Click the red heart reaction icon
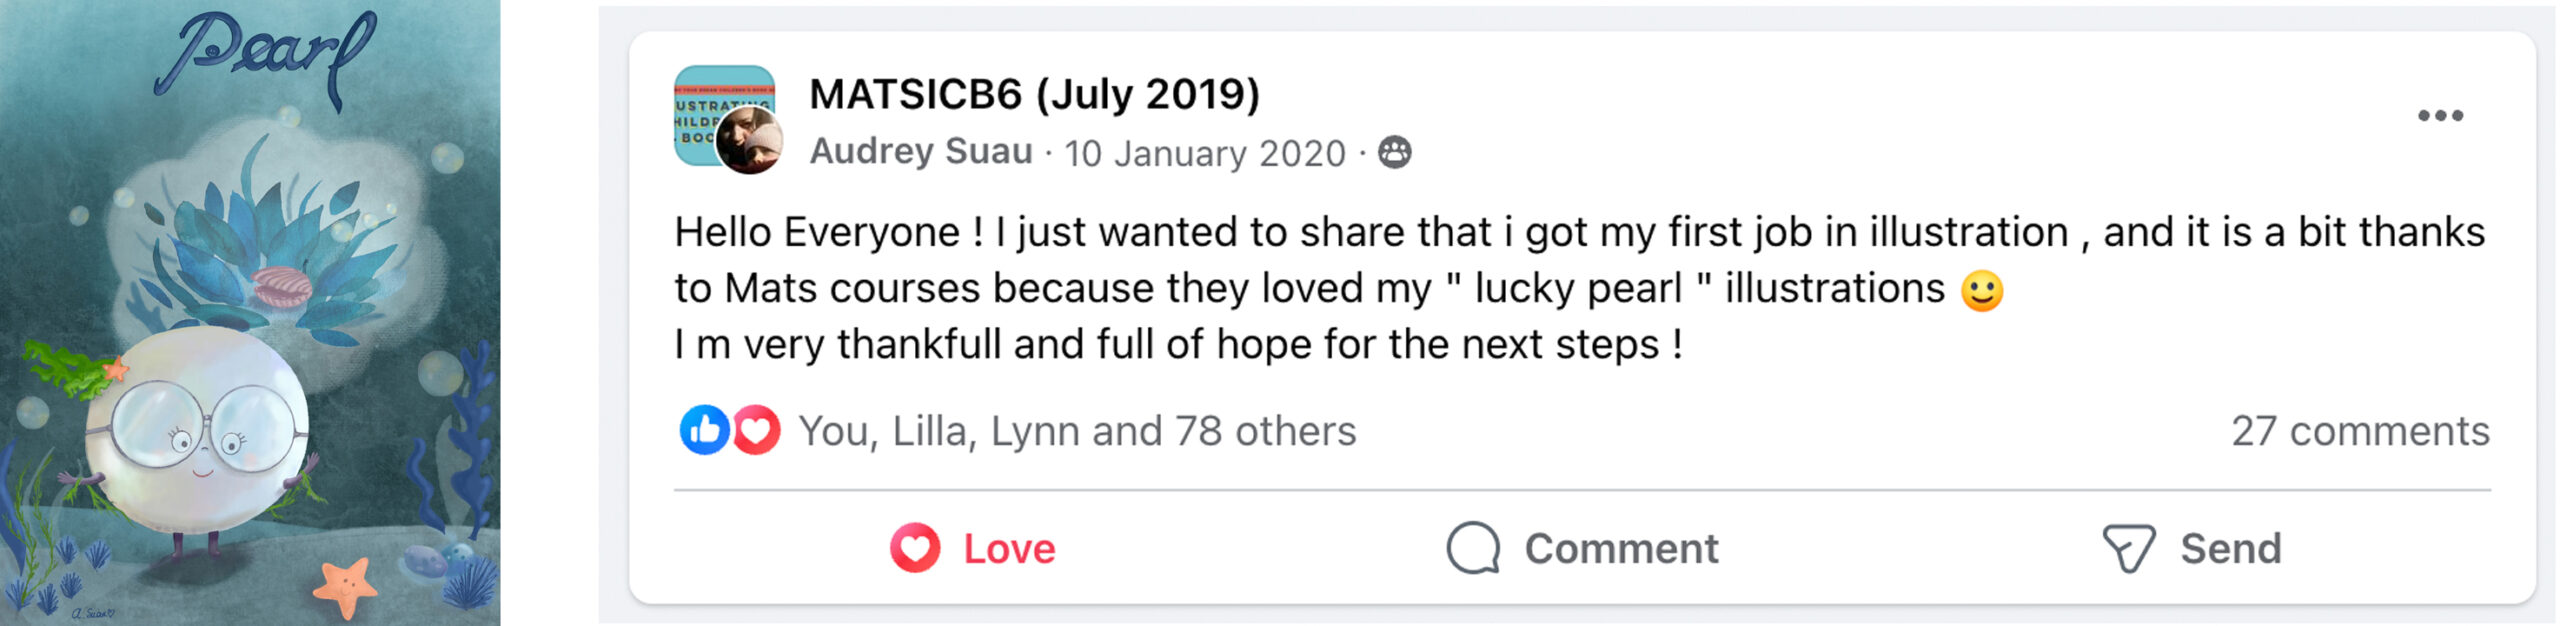The height and width of the screenshot is (626, 2560). pyautogui.click(x=757, y=431)
